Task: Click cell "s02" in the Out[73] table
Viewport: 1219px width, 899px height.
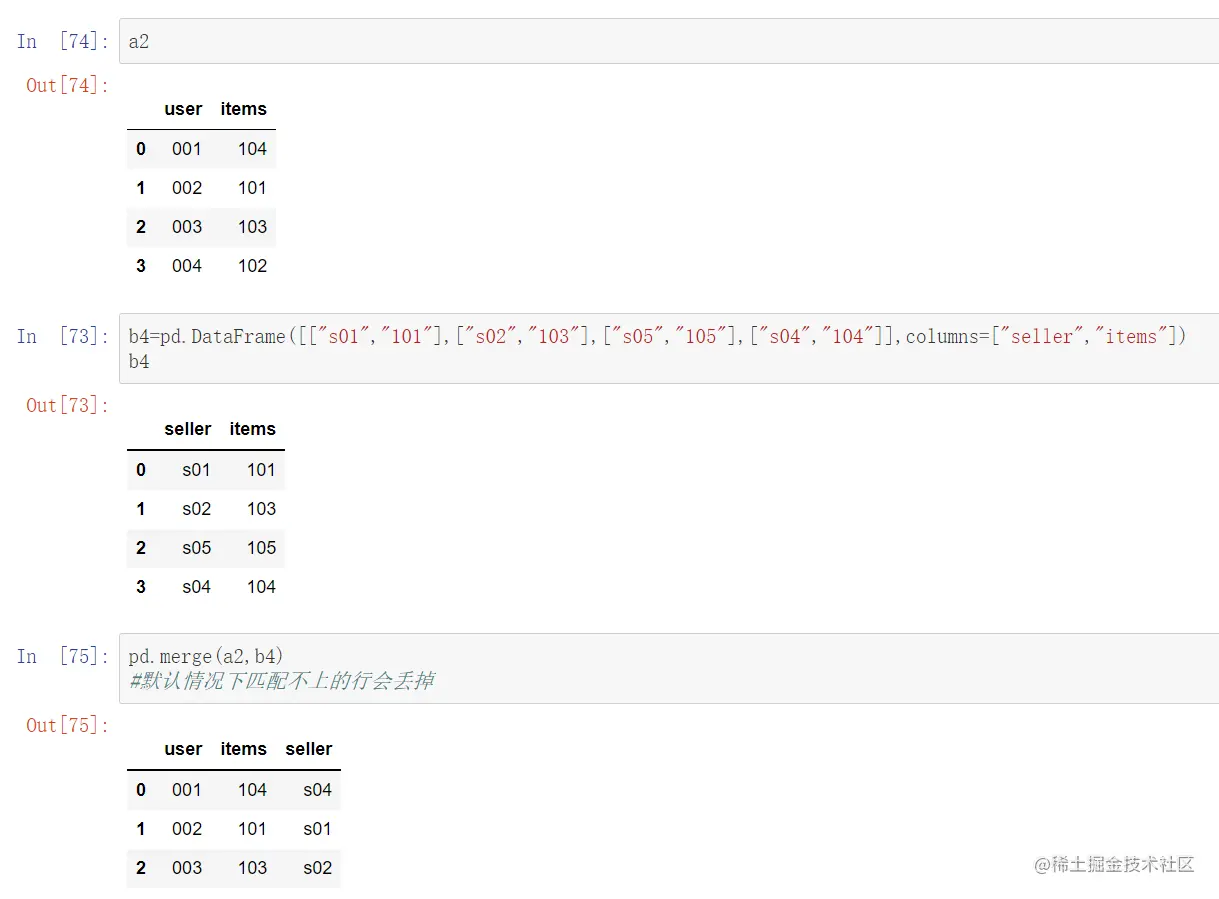Action: coord(196,509)
